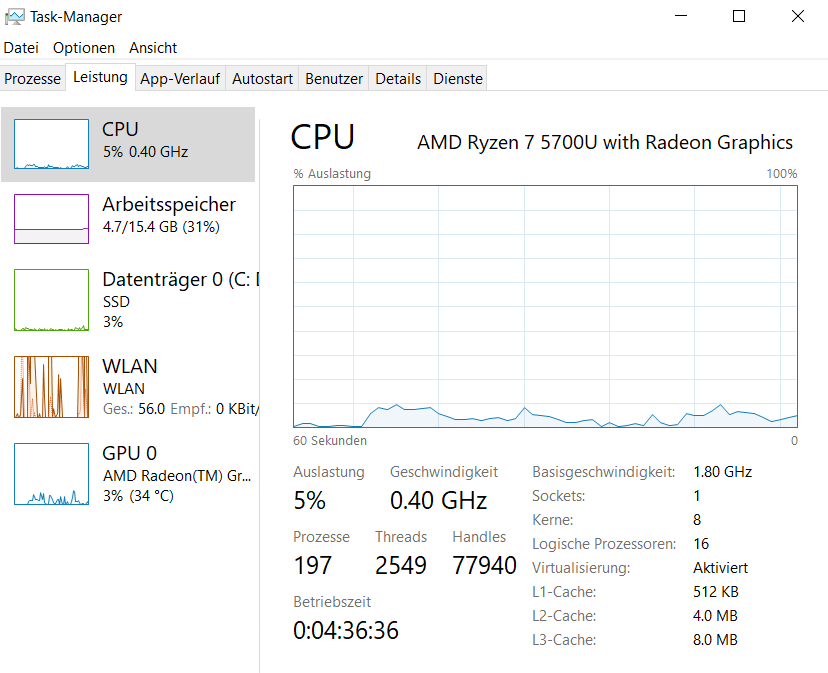The width and height of the screenshot is (828, 673).
Task: Switch to the Details tab
Action: pyautogui.click(x=398, y=79)
